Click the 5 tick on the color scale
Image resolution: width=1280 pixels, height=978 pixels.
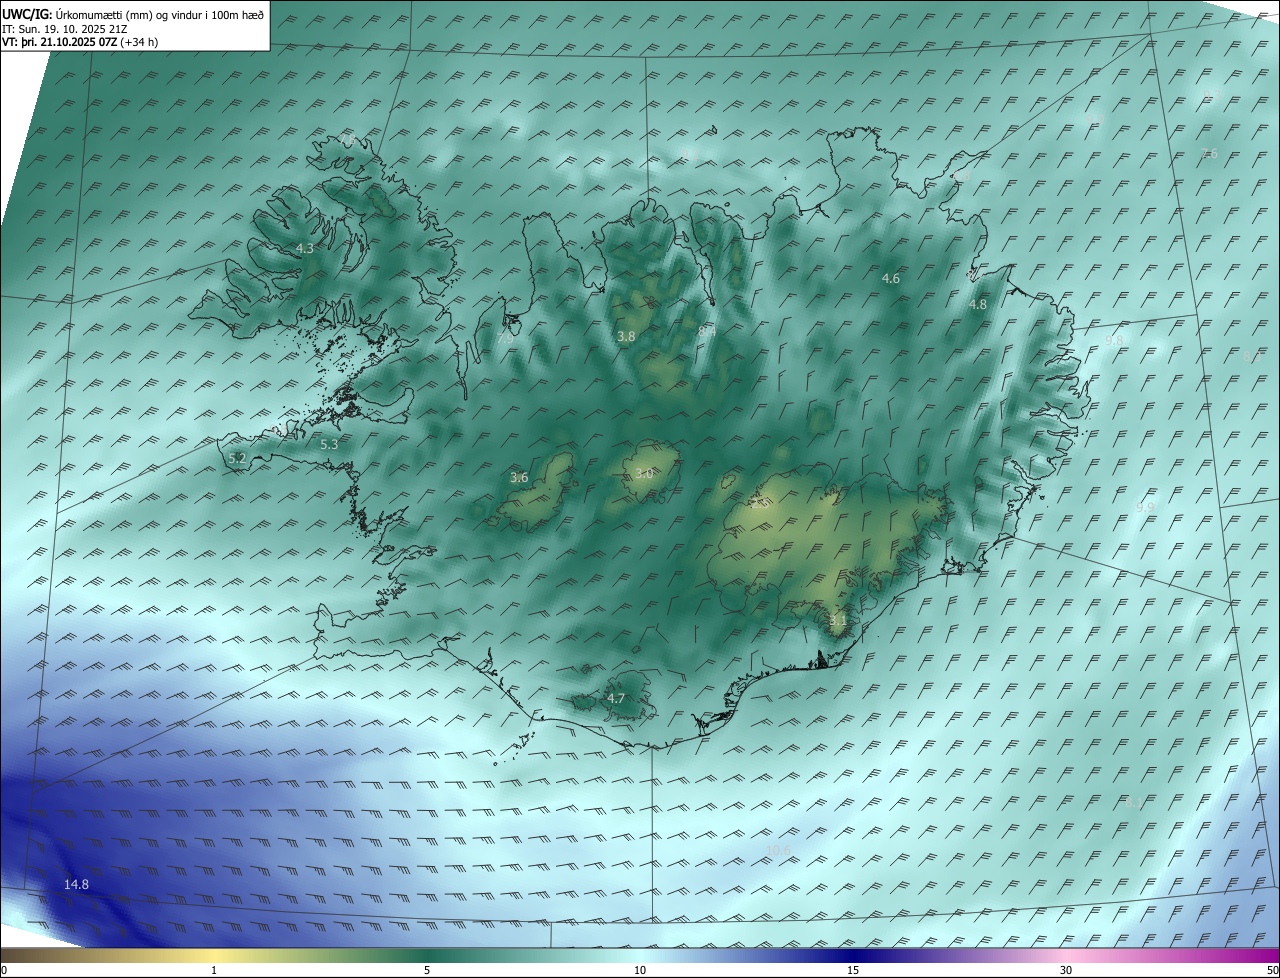point(427,970)
